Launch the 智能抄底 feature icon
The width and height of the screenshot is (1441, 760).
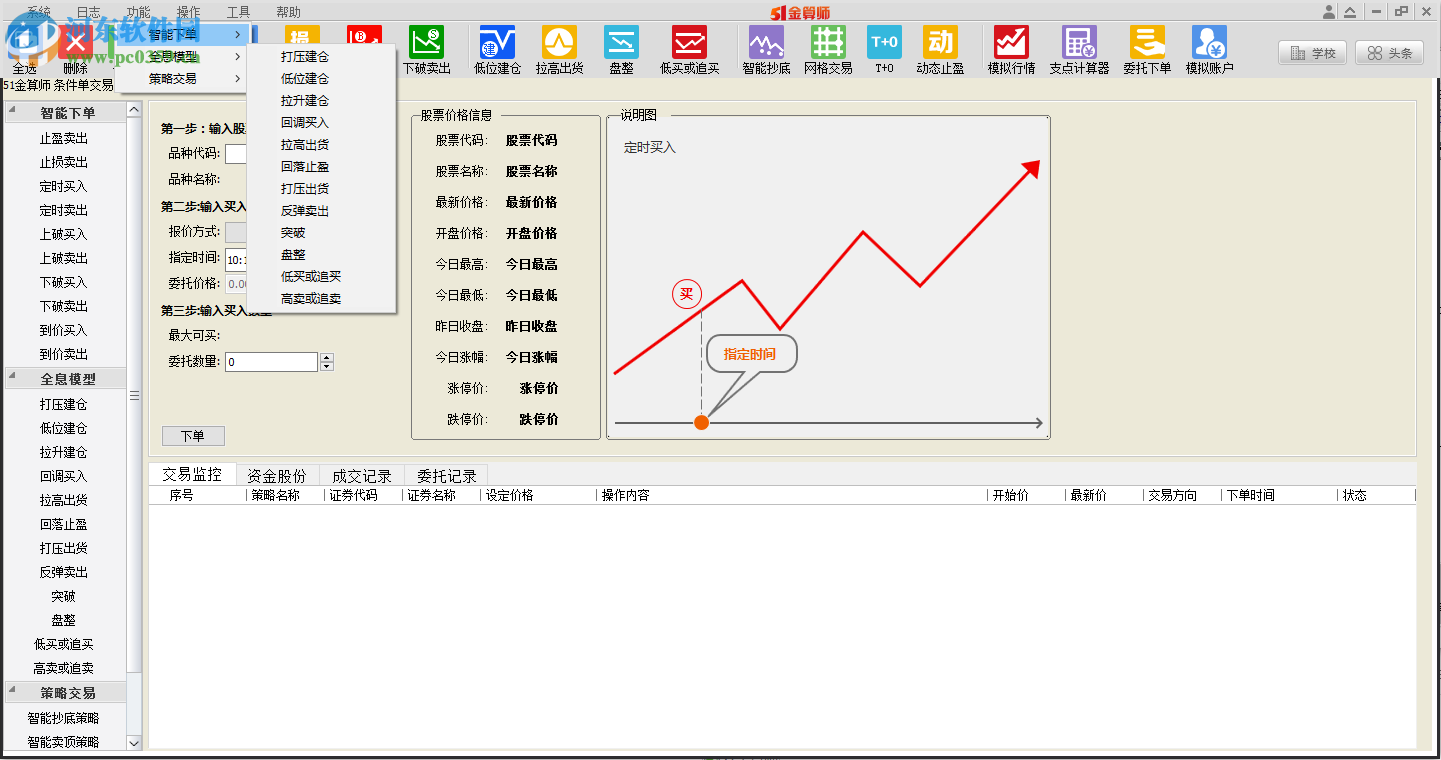[x=765, y=47]
